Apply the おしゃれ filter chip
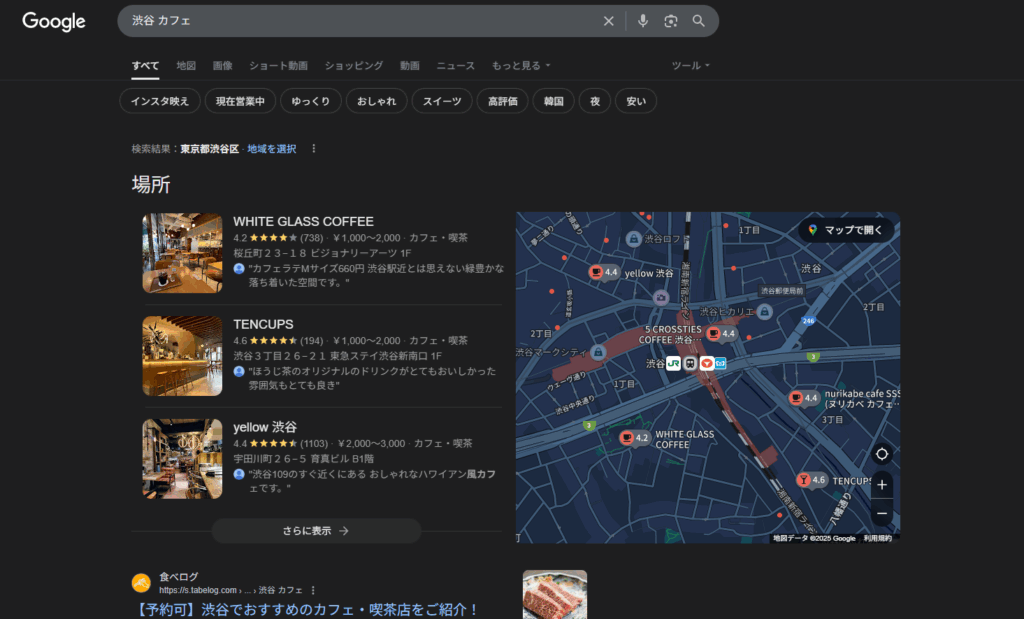Screen dimensions: 1024x619 point(377,101)
